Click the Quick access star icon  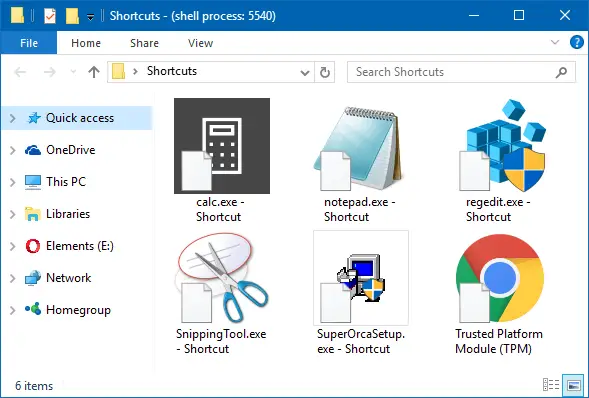[34, 118]
